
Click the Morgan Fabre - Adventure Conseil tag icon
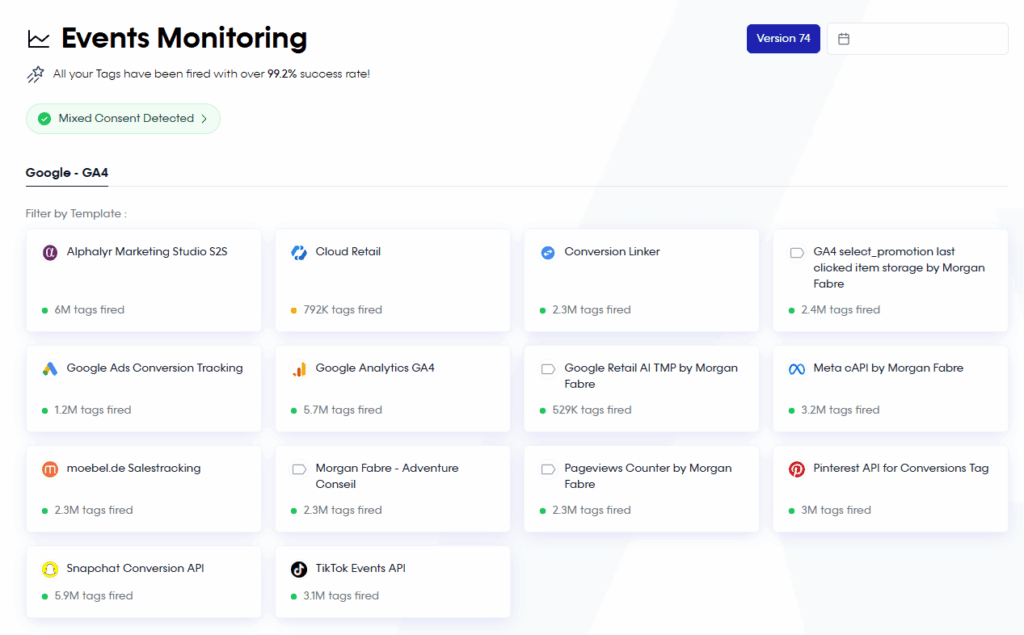tap(299, 469)
